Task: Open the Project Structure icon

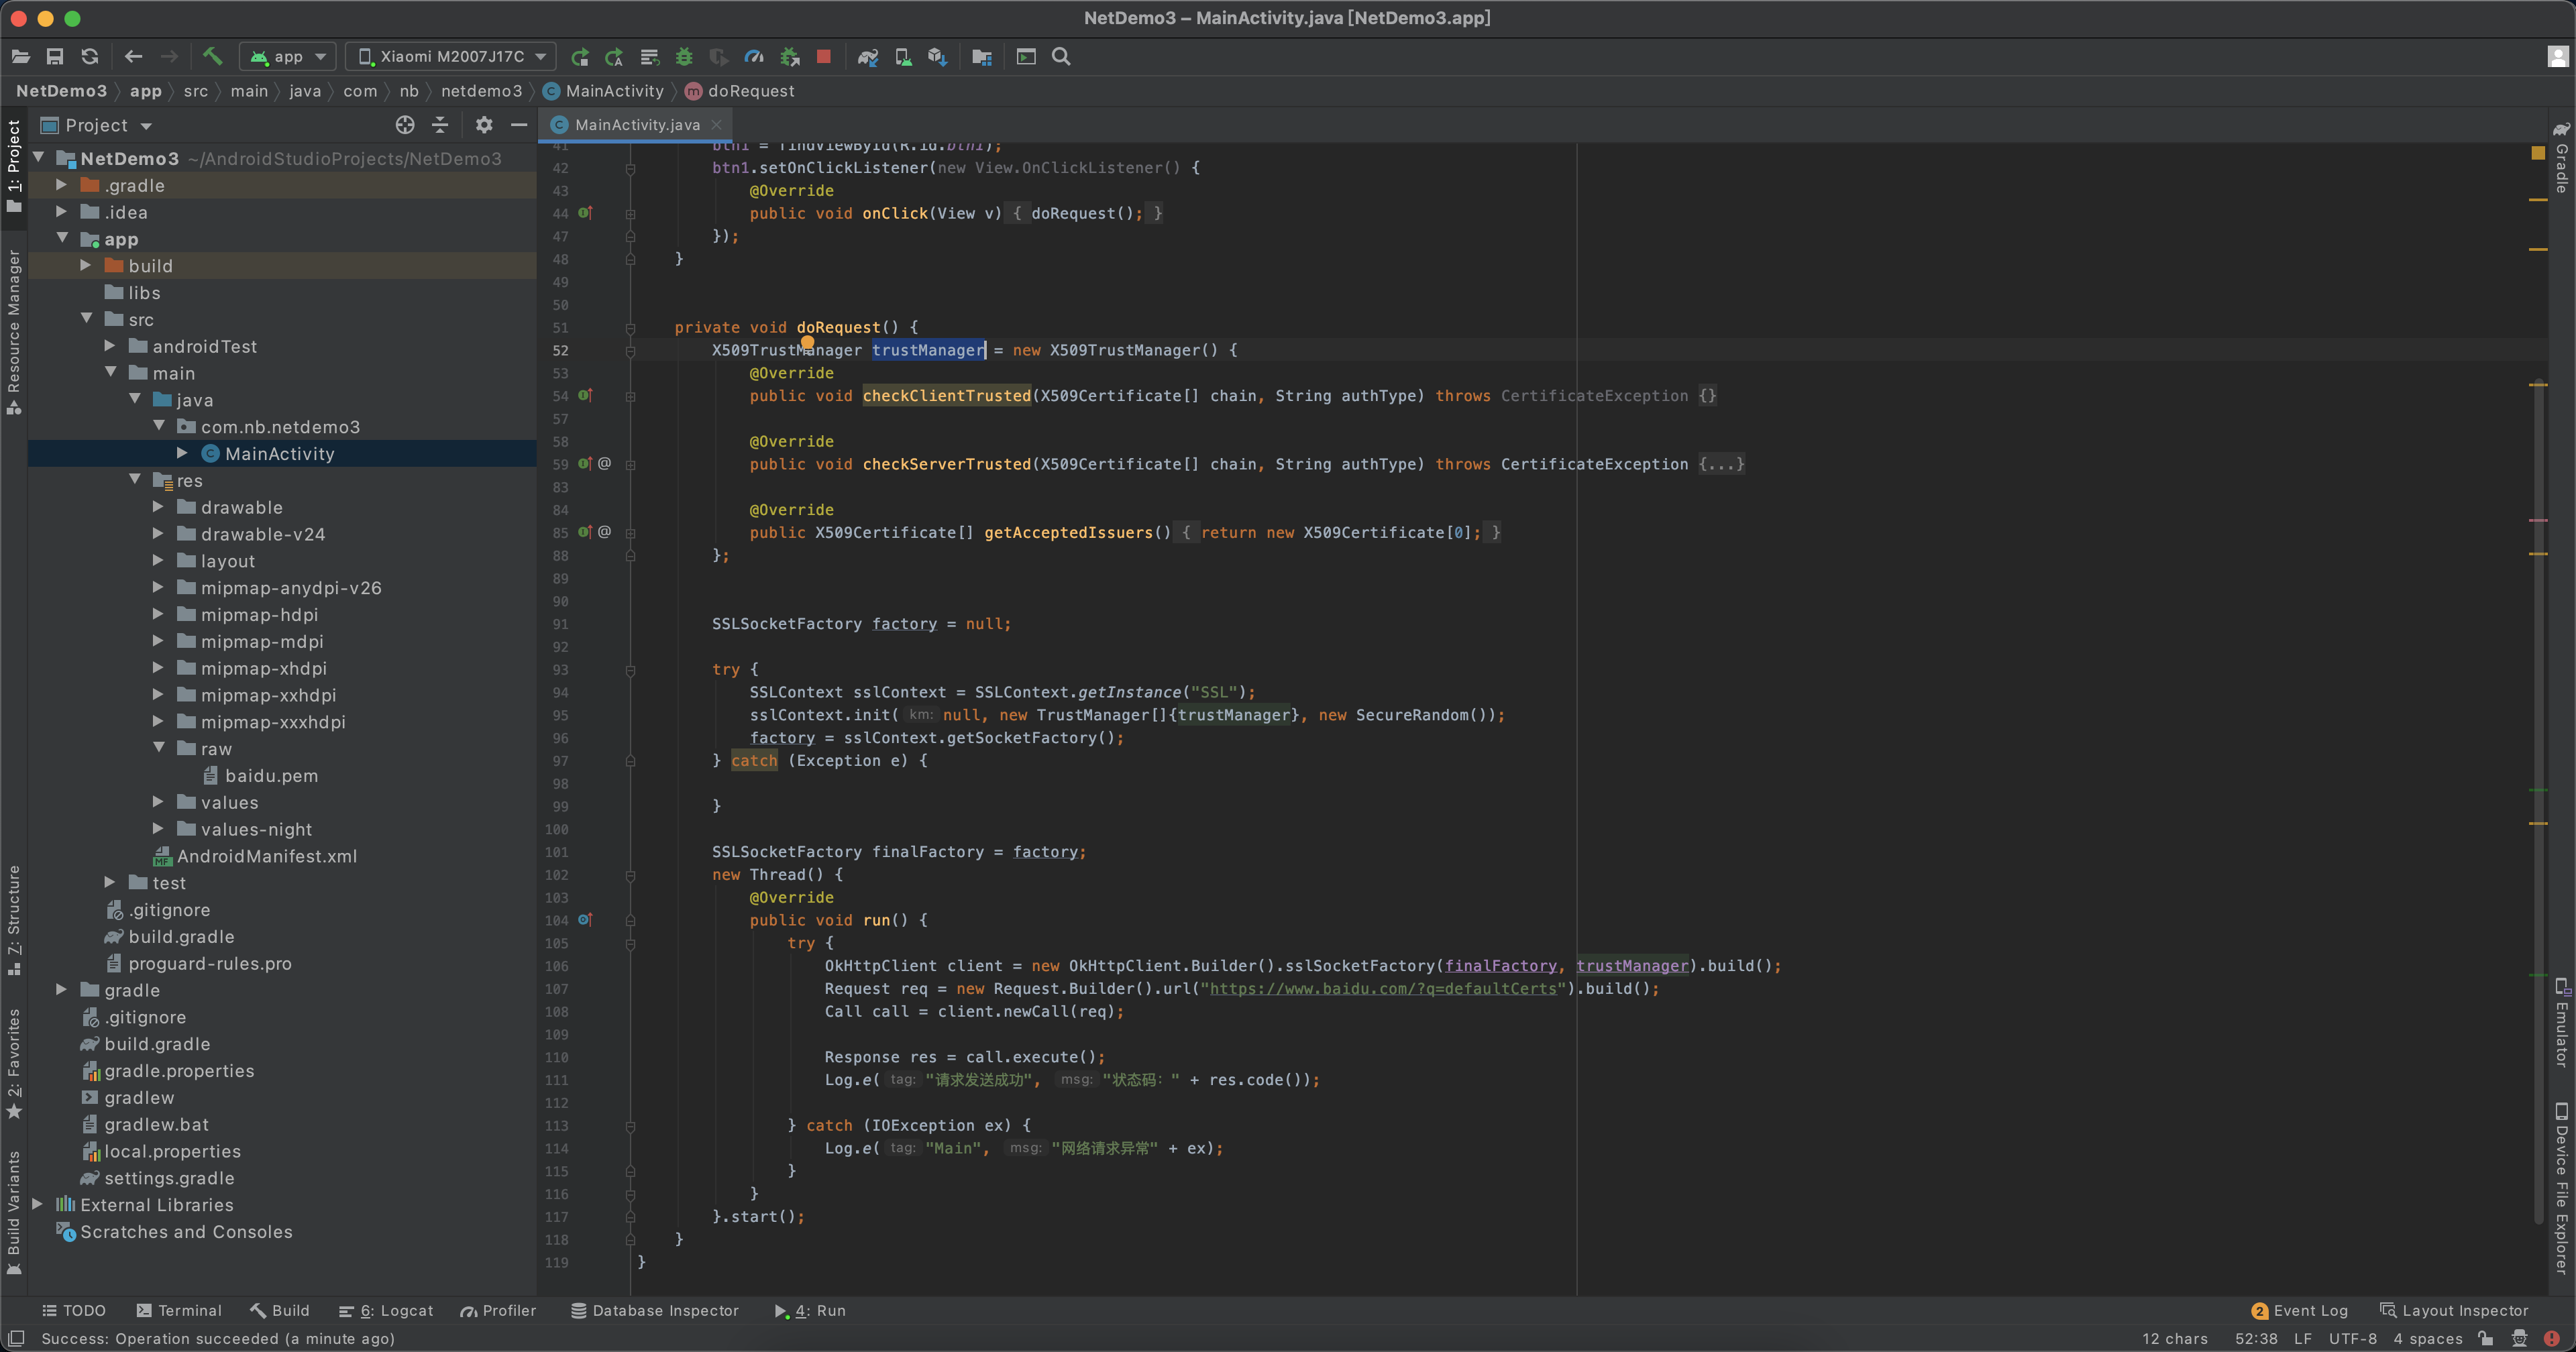Action: coord(982,57)
